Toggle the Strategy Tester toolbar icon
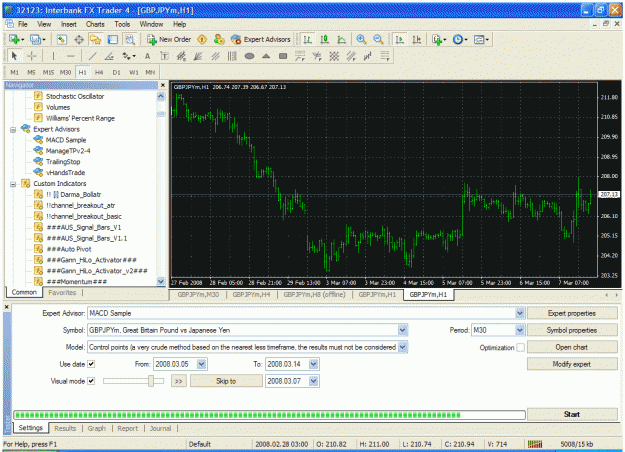Viewport: 625px width, 452px height. tap(130, 39)
